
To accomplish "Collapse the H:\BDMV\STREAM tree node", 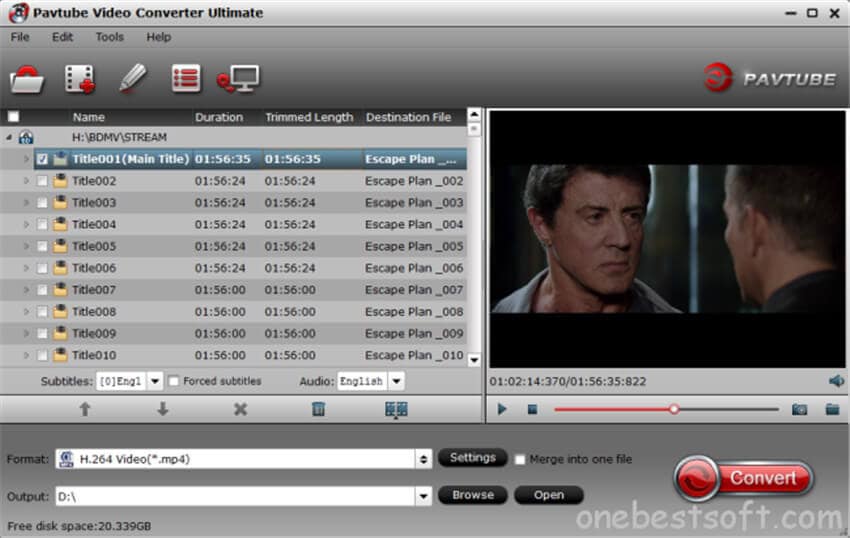I will click(x=9, y=137).
